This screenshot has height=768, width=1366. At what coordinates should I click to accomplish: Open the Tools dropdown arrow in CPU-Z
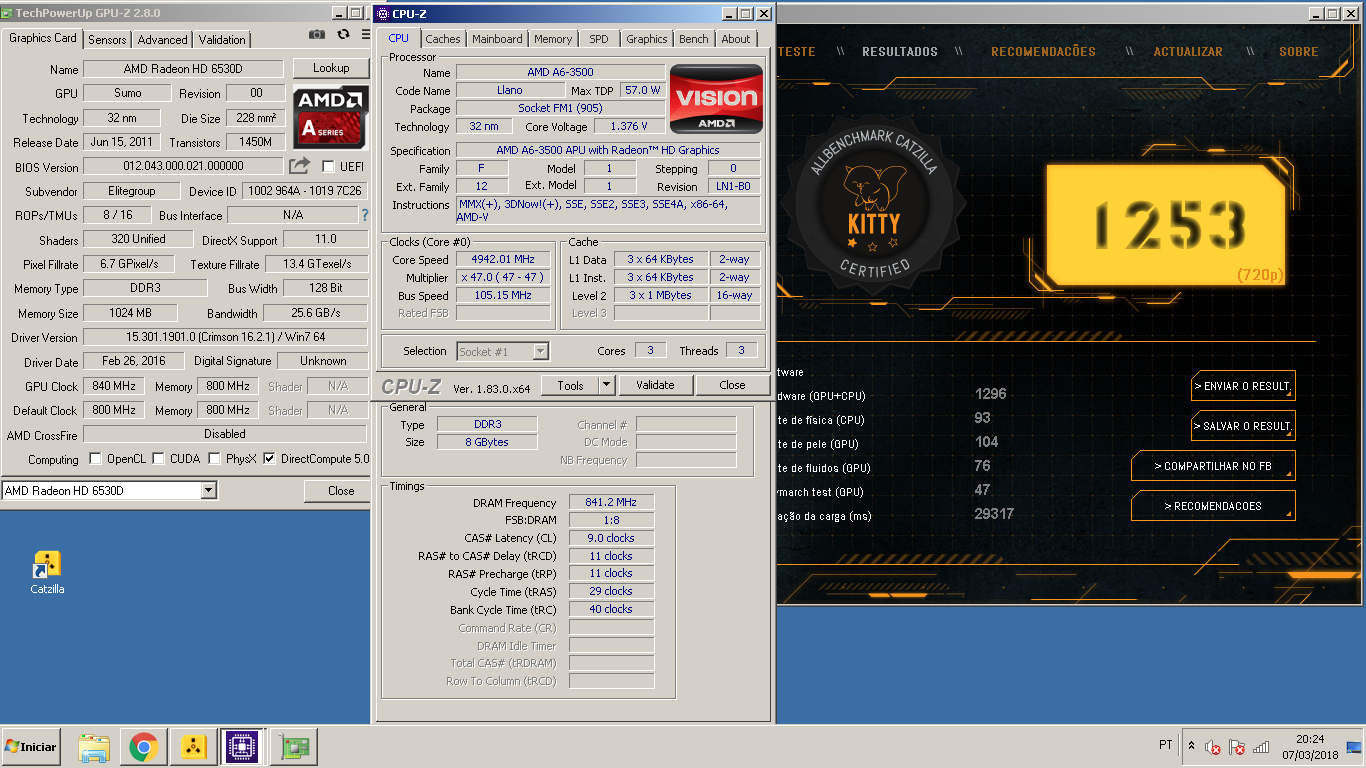coord(607,385)
